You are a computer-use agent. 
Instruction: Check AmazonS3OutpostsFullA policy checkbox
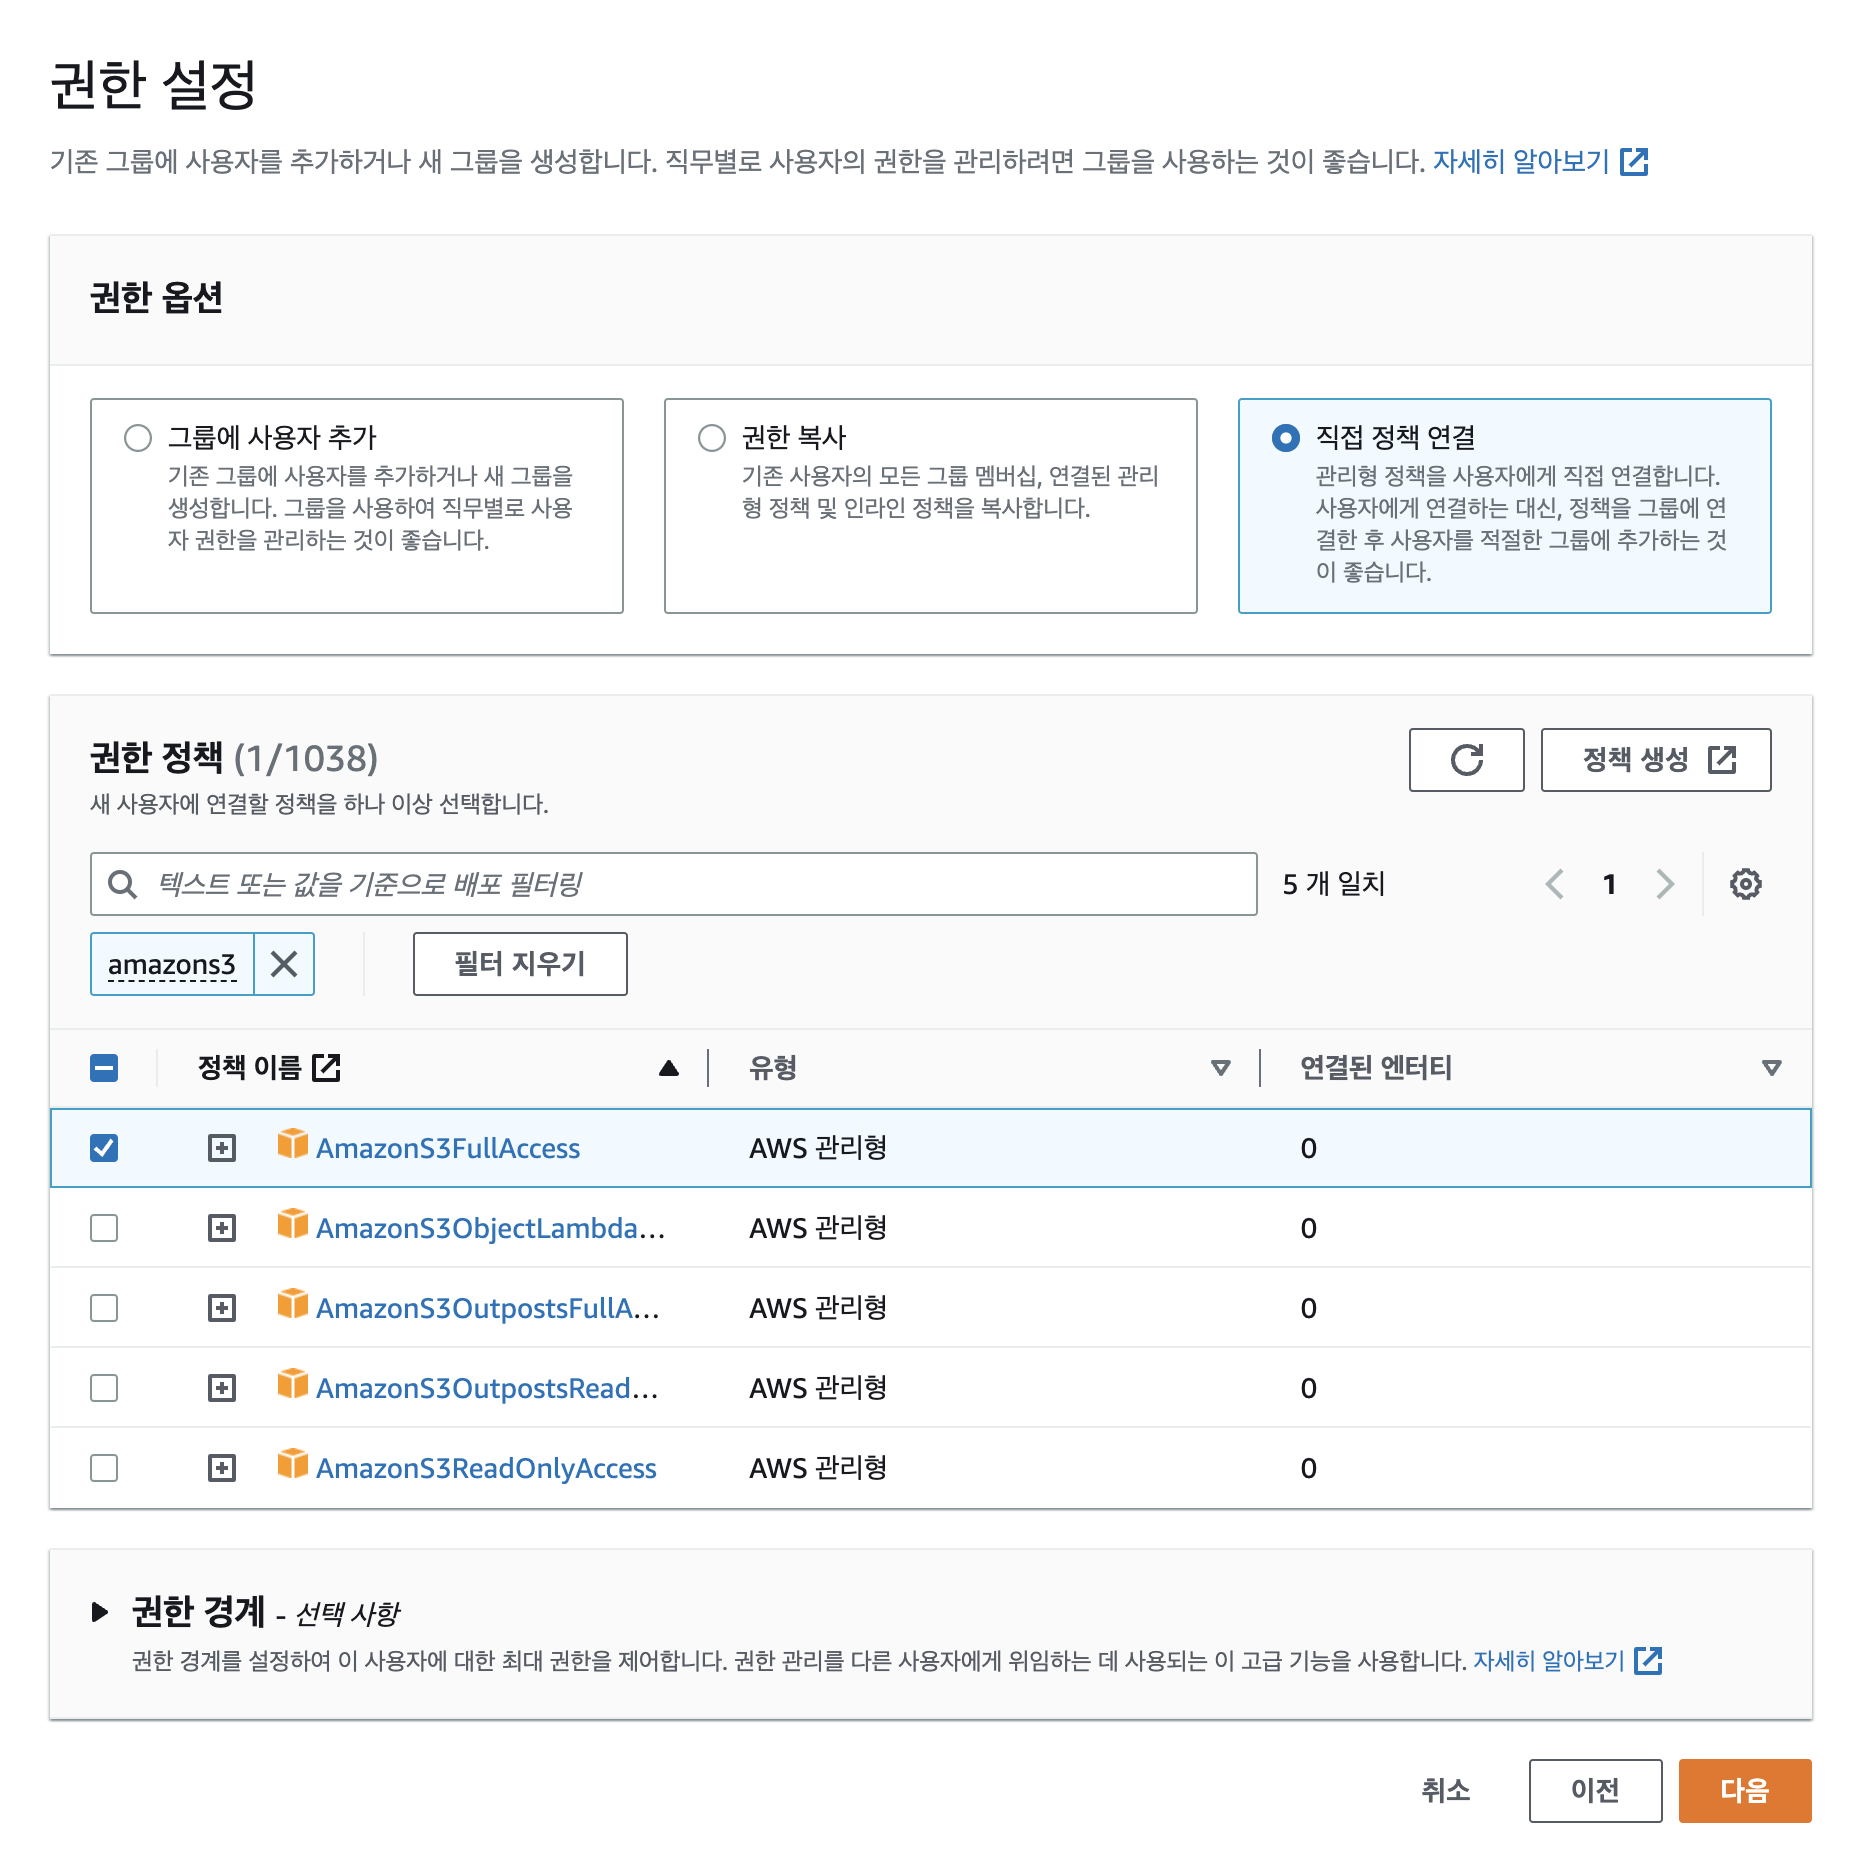[x=104, y=1308]
